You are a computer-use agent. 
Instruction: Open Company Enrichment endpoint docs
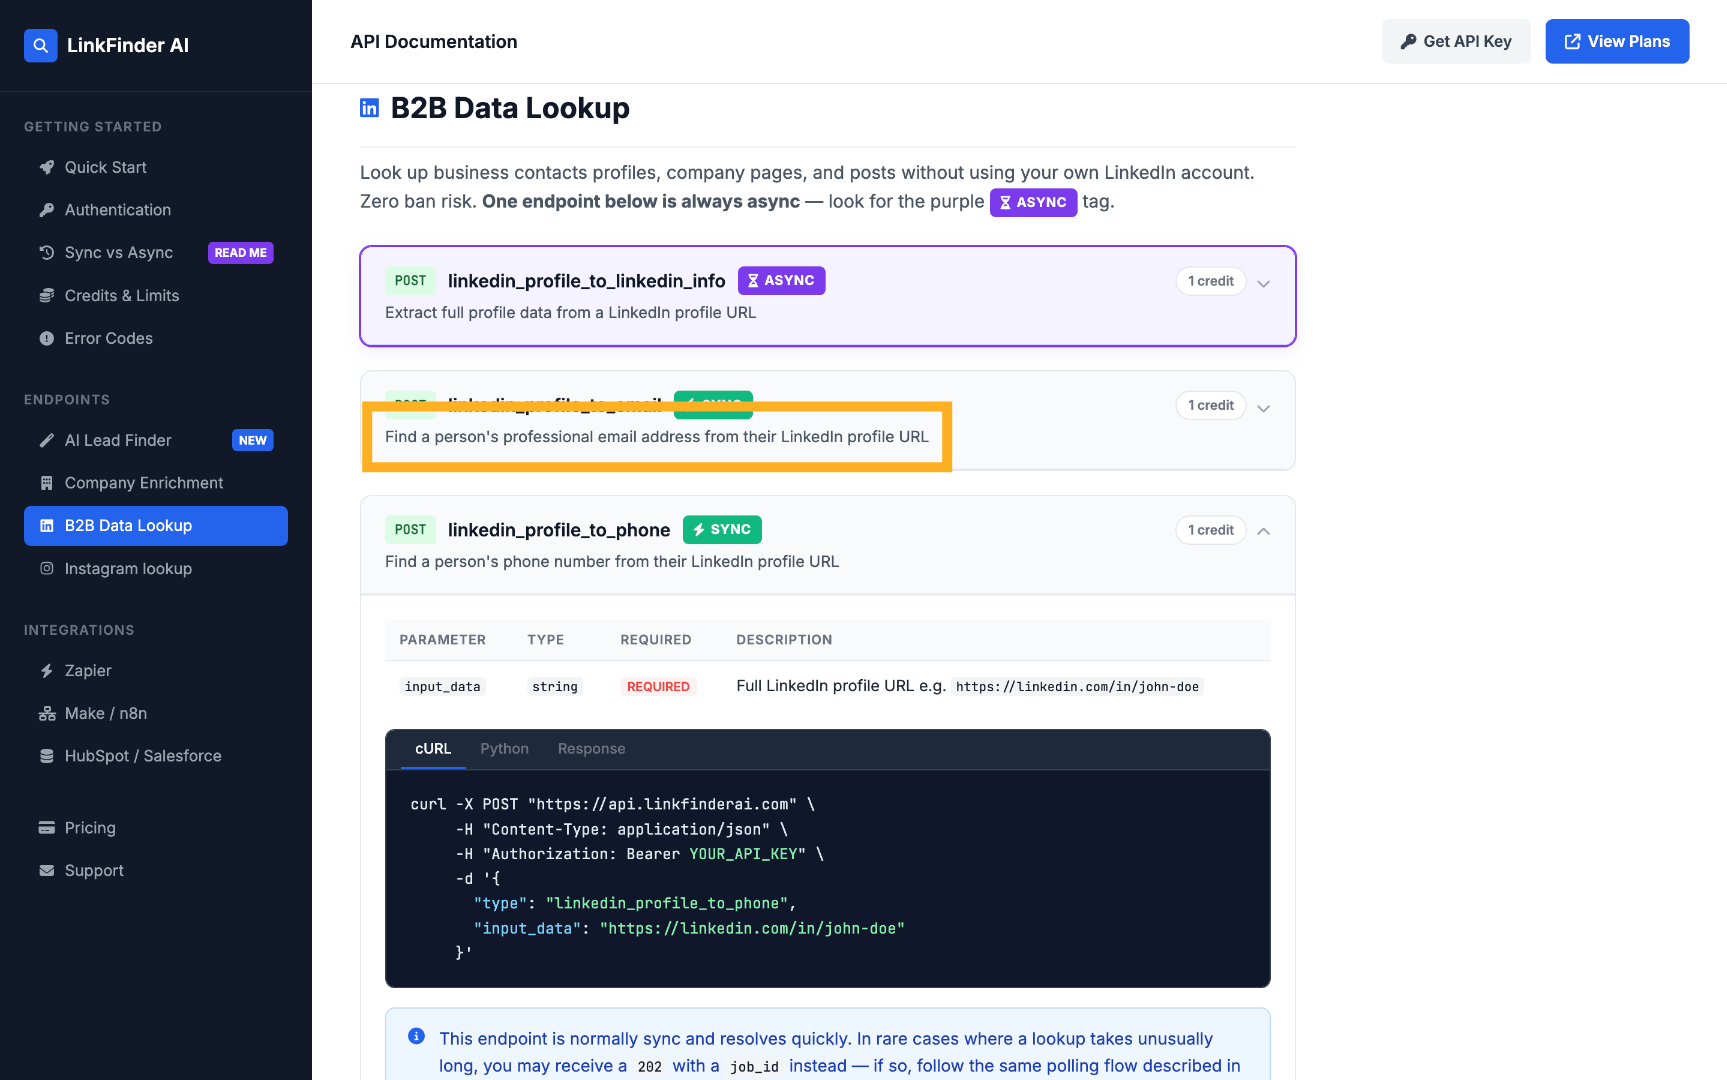pos(156,483)
